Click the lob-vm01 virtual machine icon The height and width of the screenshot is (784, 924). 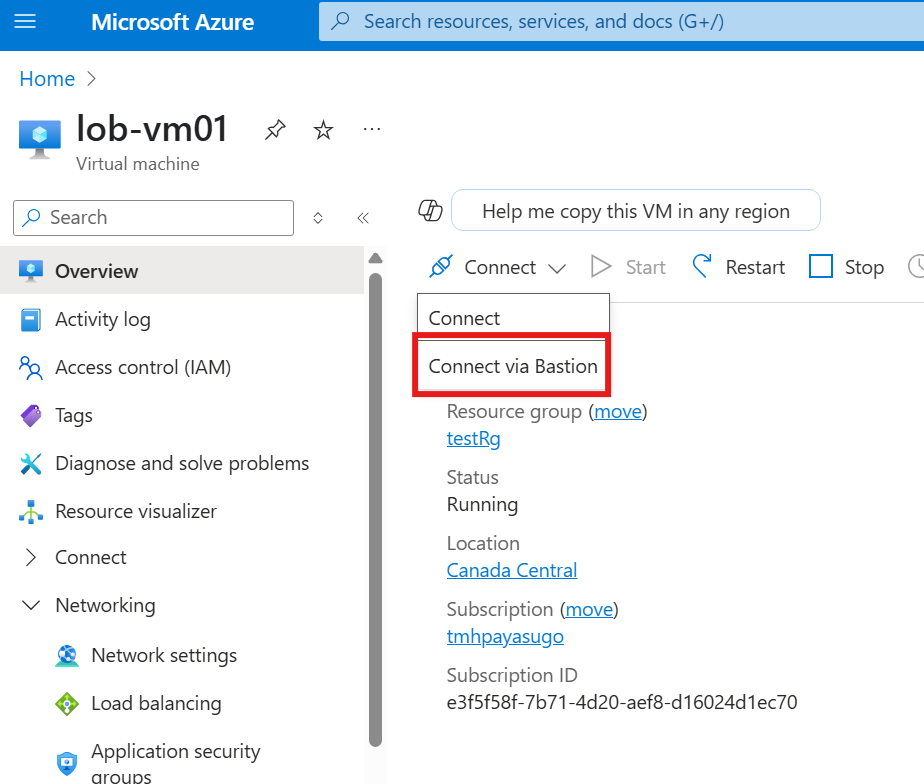pos(39,139)
